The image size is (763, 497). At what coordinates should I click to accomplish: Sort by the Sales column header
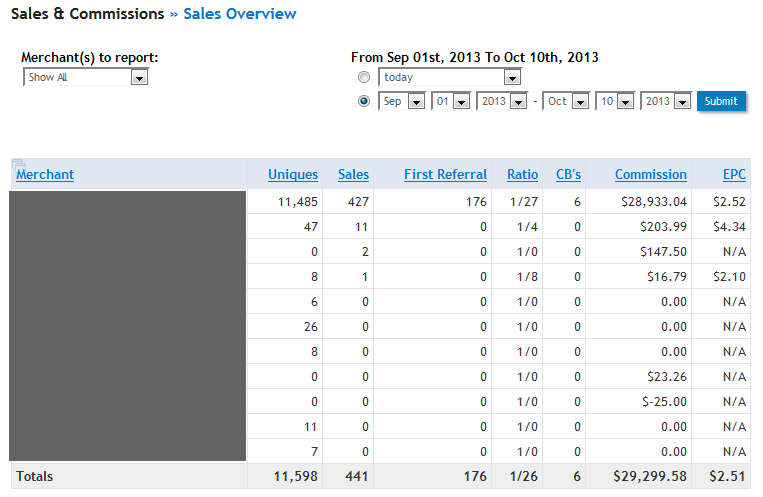353,174
